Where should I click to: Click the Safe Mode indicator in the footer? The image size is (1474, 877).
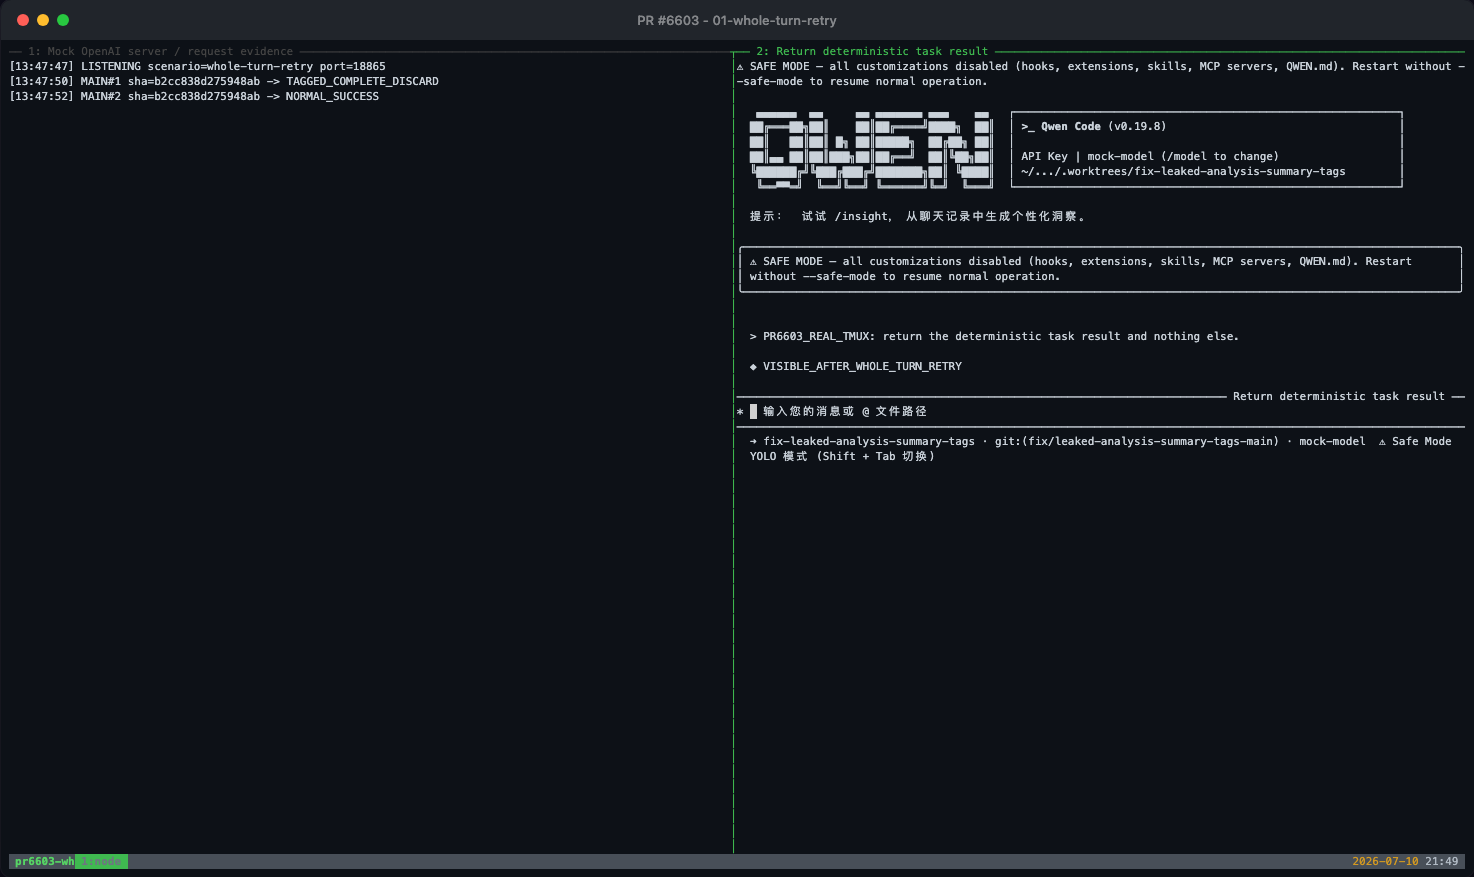point(1415,441)
